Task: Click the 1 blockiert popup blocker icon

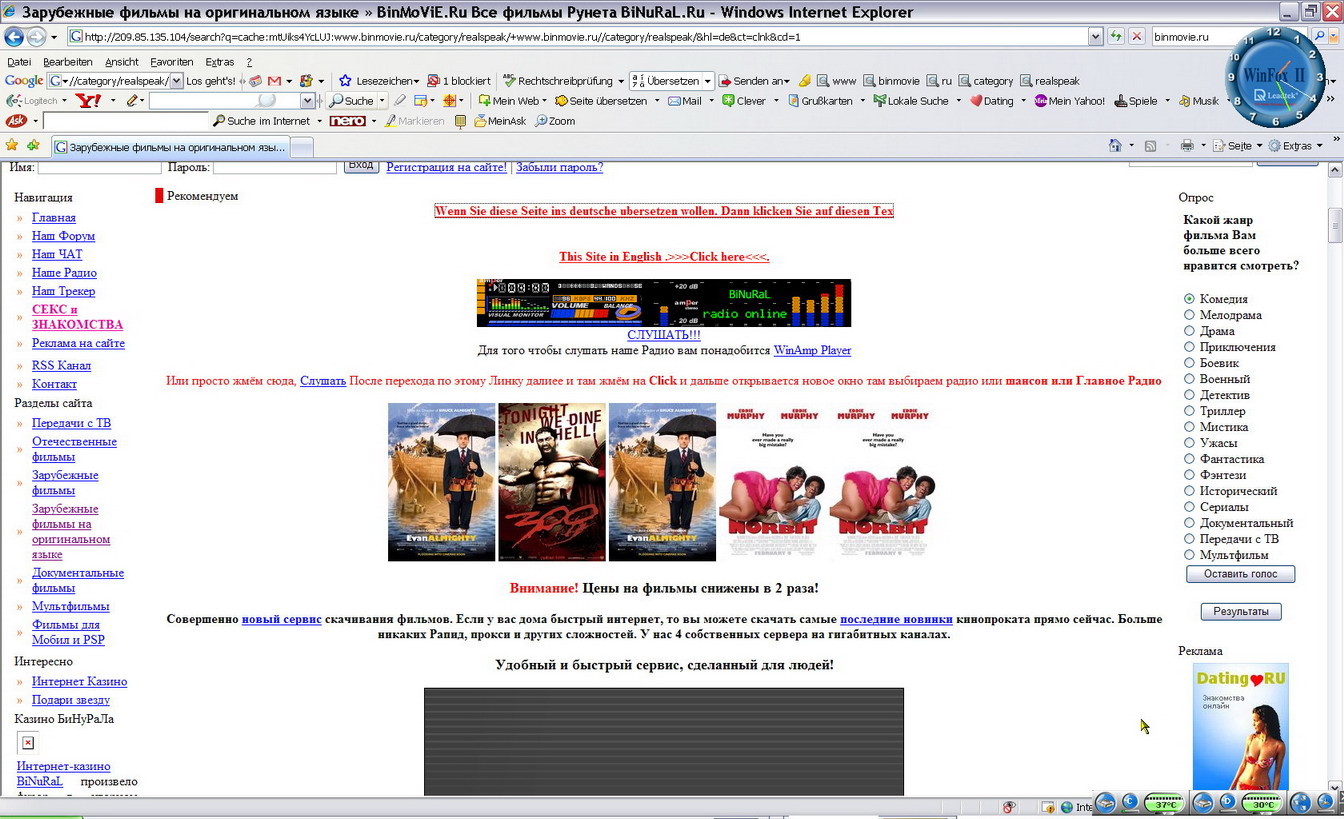Action: pyautogui.click(x=433, y=81)
